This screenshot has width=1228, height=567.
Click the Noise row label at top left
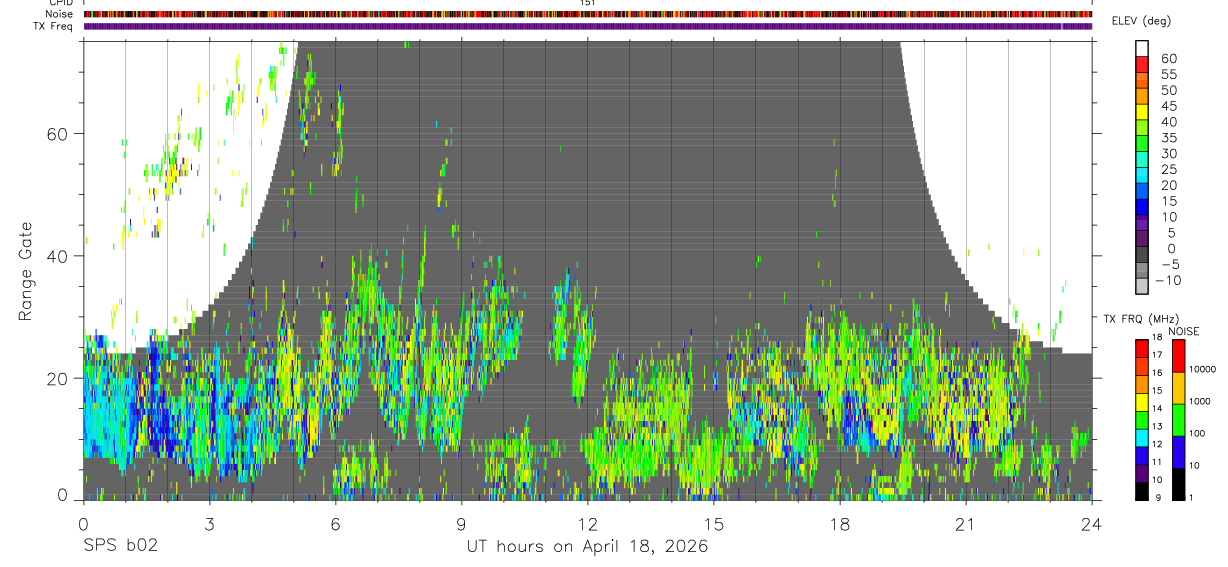(x=60, y=14)
